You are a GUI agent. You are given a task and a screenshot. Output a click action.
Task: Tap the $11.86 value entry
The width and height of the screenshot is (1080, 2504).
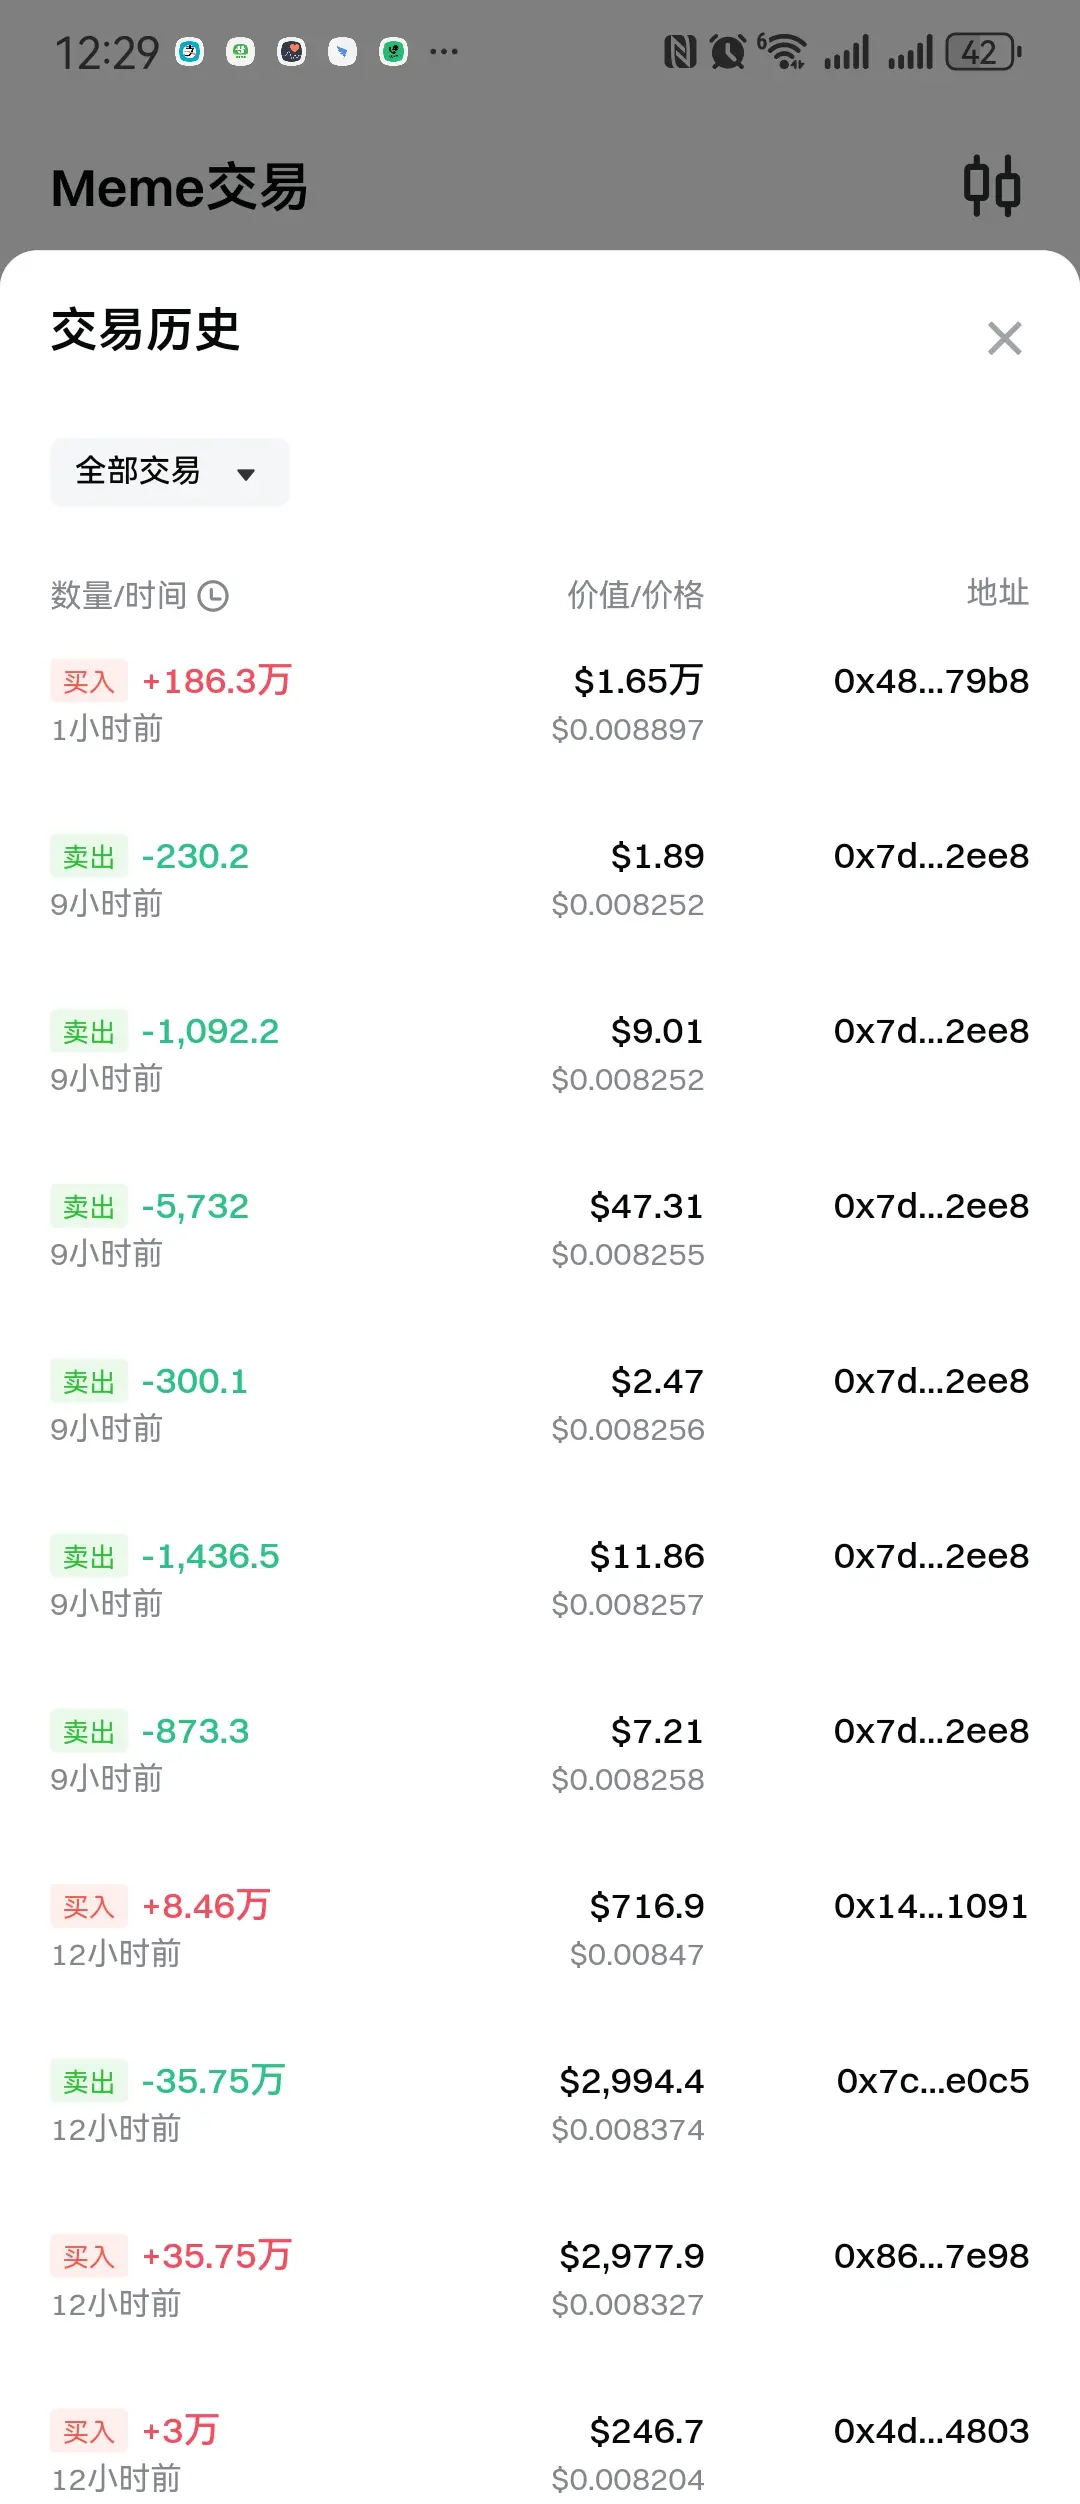point(647,1556)
